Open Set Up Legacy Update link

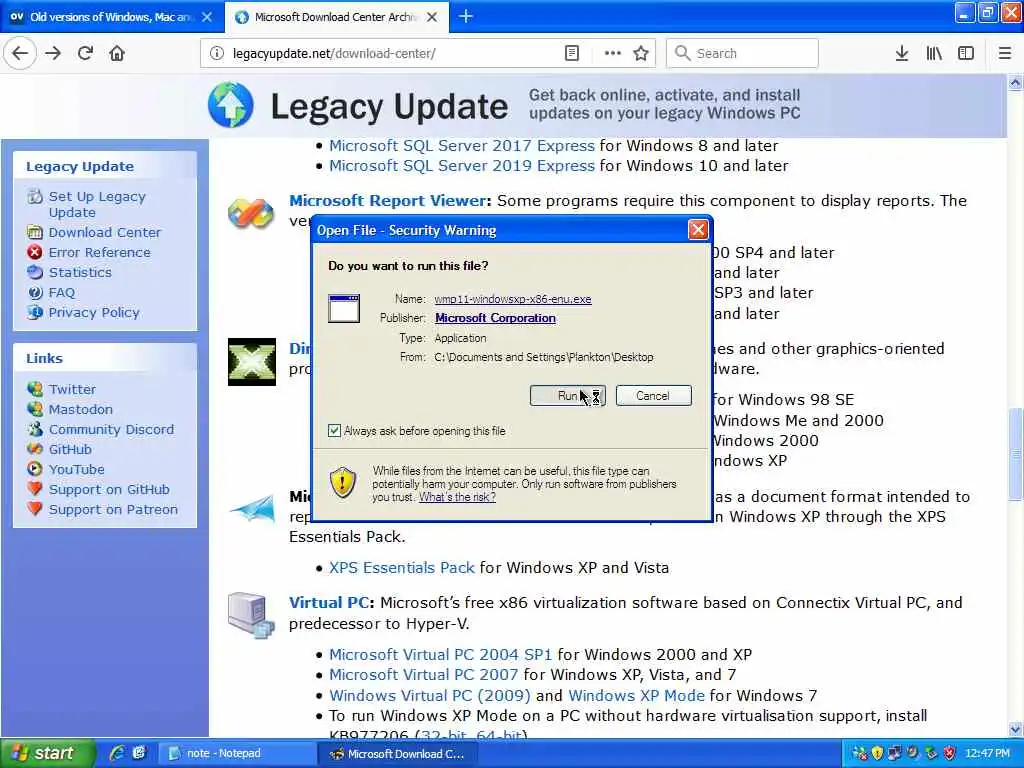(97, 204)
